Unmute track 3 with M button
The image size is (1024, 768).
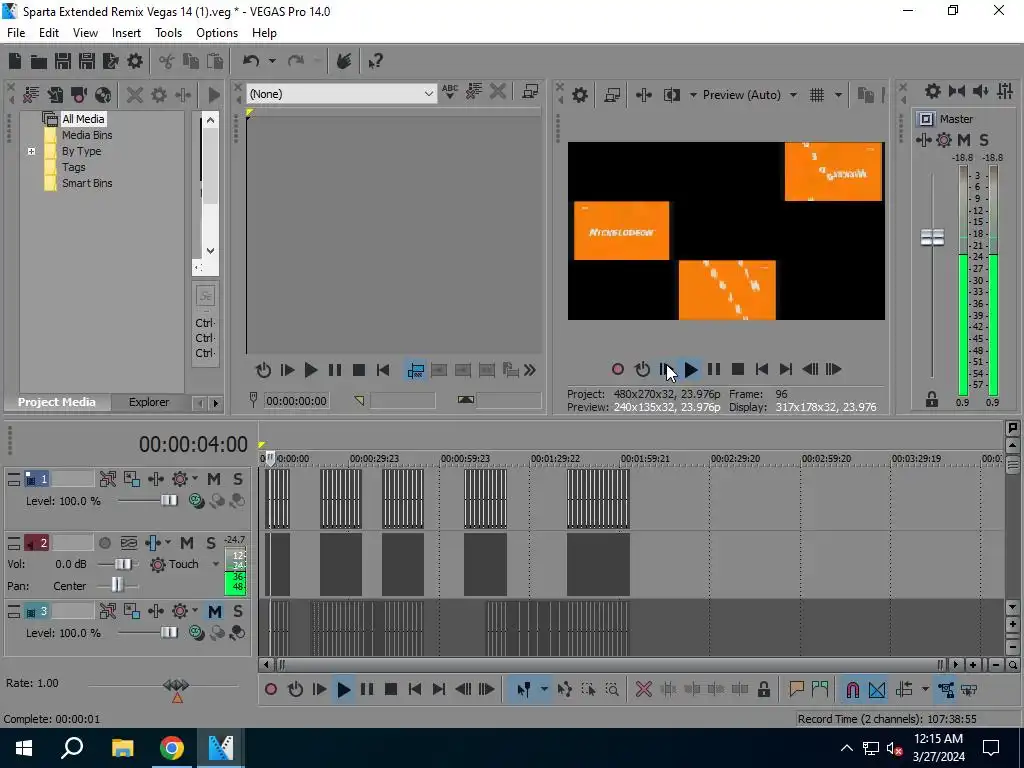[x=215, y=612]
